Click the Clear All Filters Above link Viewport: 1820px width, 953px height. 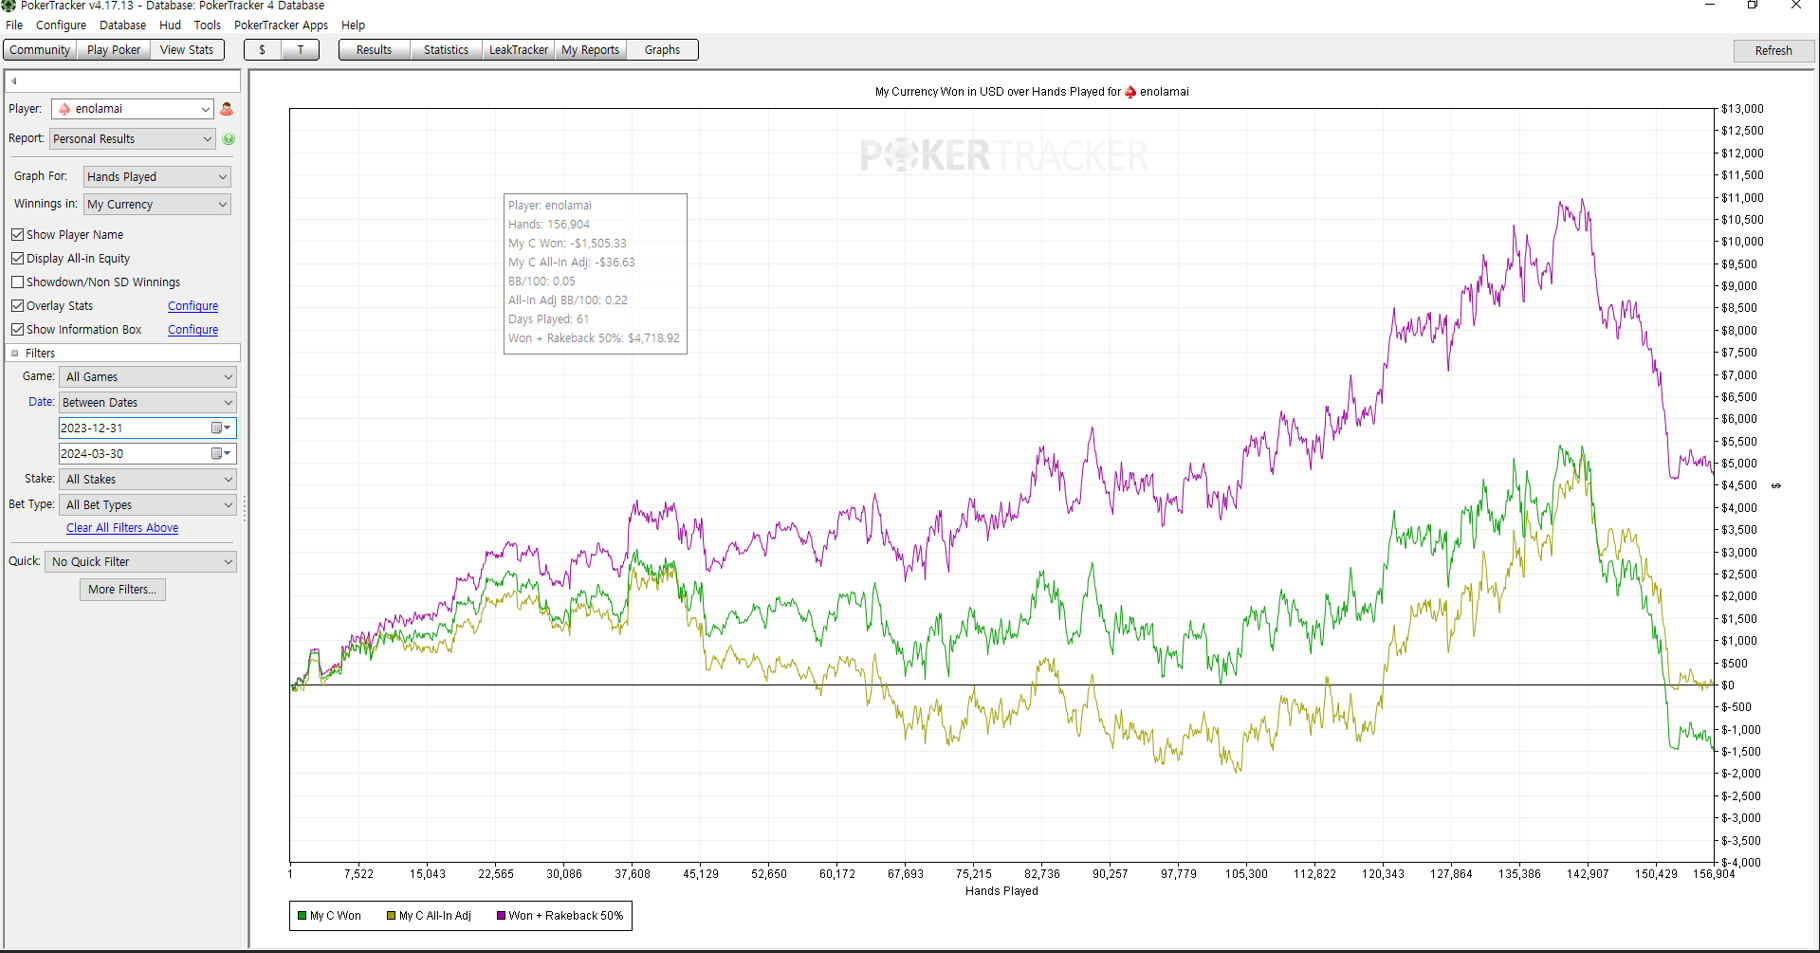(122, 528)
